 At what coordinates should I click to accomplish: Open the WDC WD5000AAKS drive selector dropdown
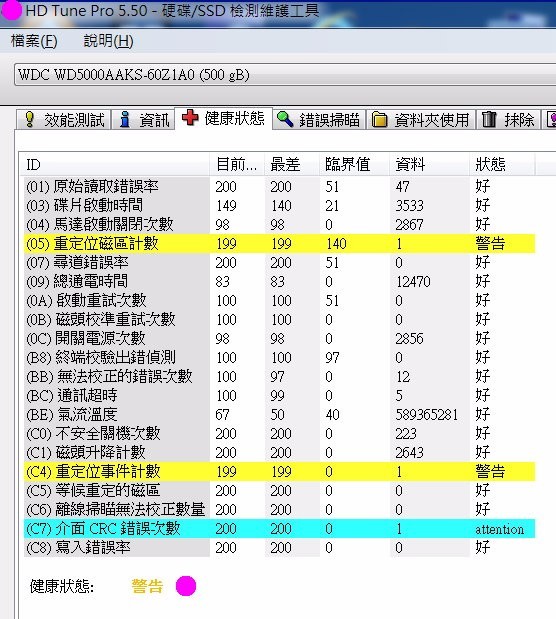(285, 74)
